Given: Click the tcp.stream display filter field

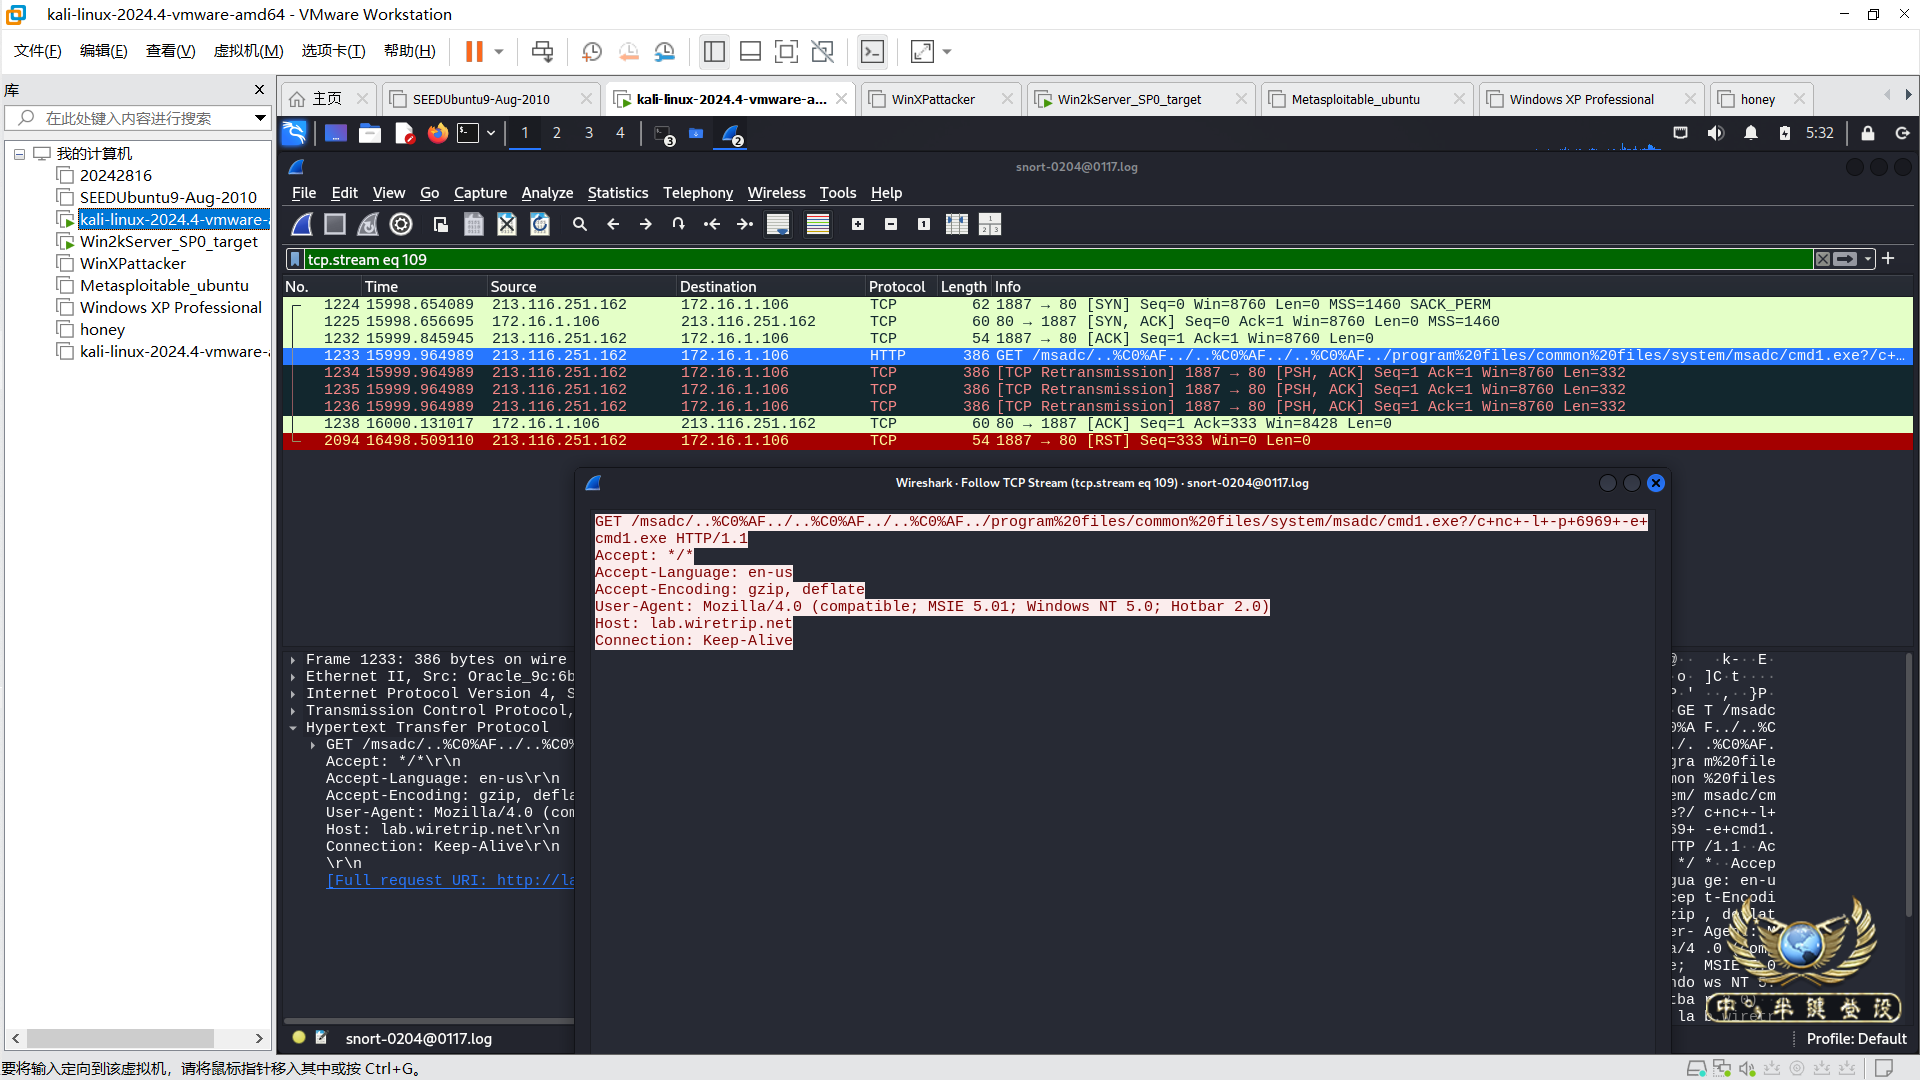Looking at the screenshot, I should point(1000,259).
